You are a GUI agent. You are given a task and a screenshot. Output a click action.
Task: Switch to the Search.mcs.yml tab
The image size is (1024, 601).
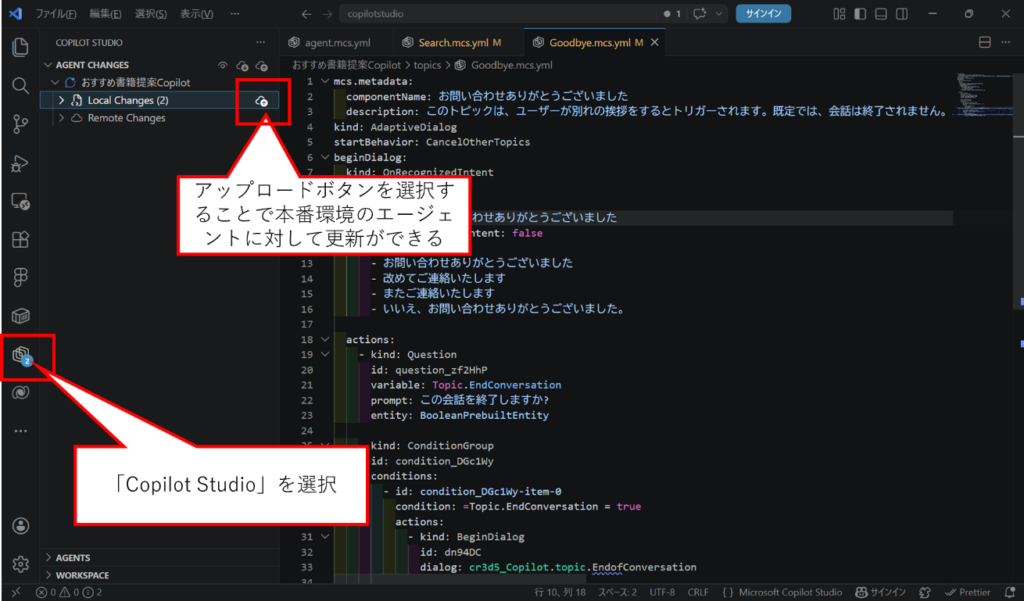453,43
